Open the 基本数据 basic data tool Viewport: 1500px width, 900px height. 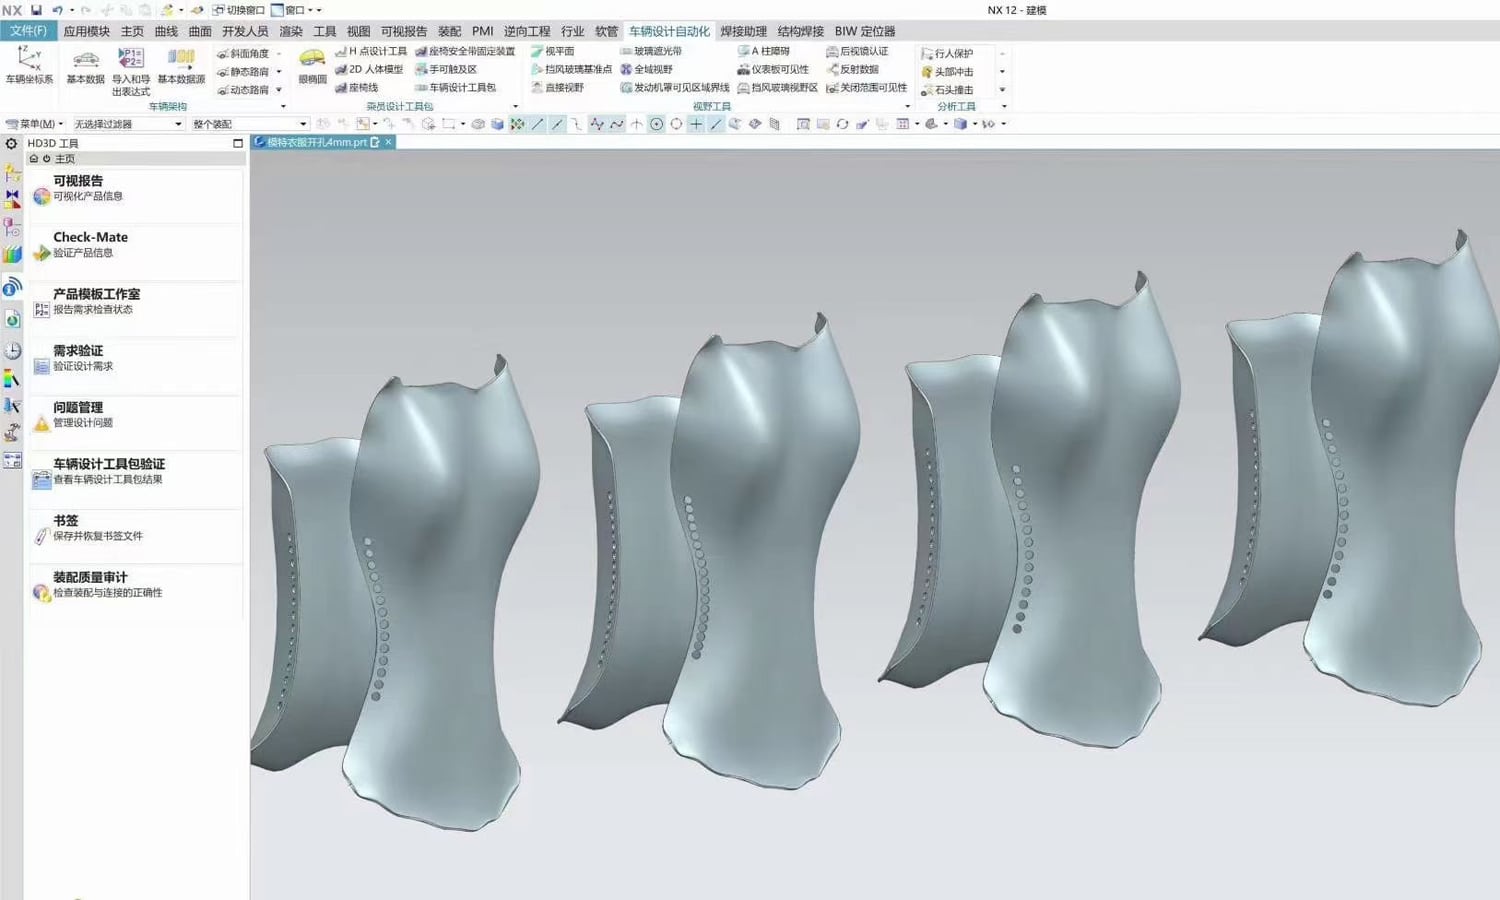(85, 65)
